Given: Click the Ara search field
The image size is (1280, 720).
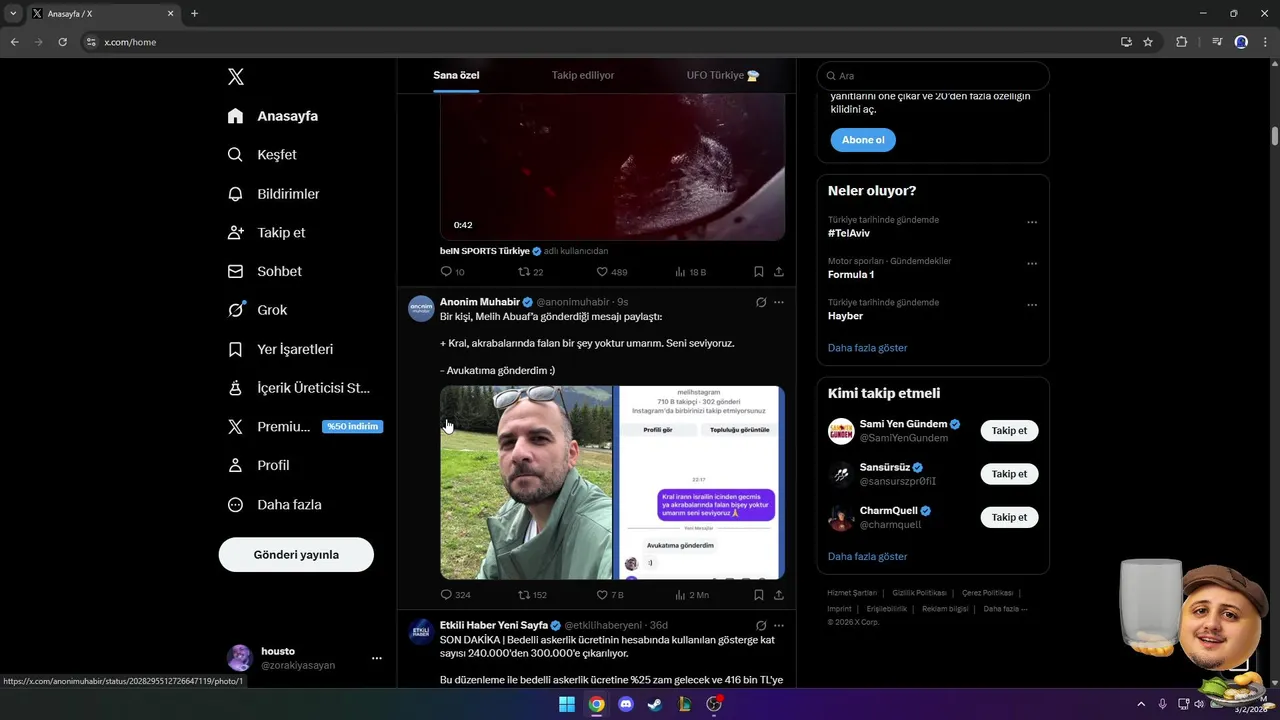Looking at the screenshot, I should 933,76.
